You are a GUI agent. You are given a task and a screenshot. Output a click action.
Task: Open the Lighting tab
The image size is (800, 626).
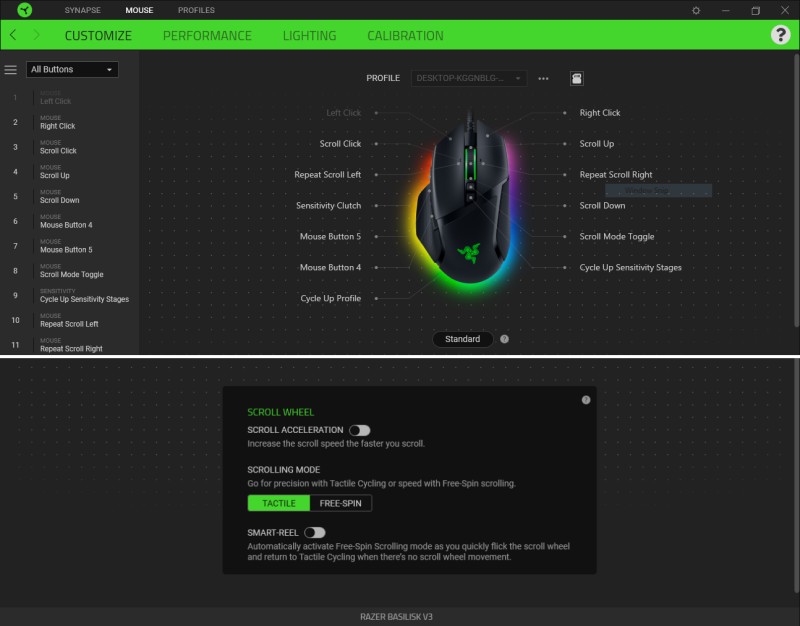click(x=309, y=36)
